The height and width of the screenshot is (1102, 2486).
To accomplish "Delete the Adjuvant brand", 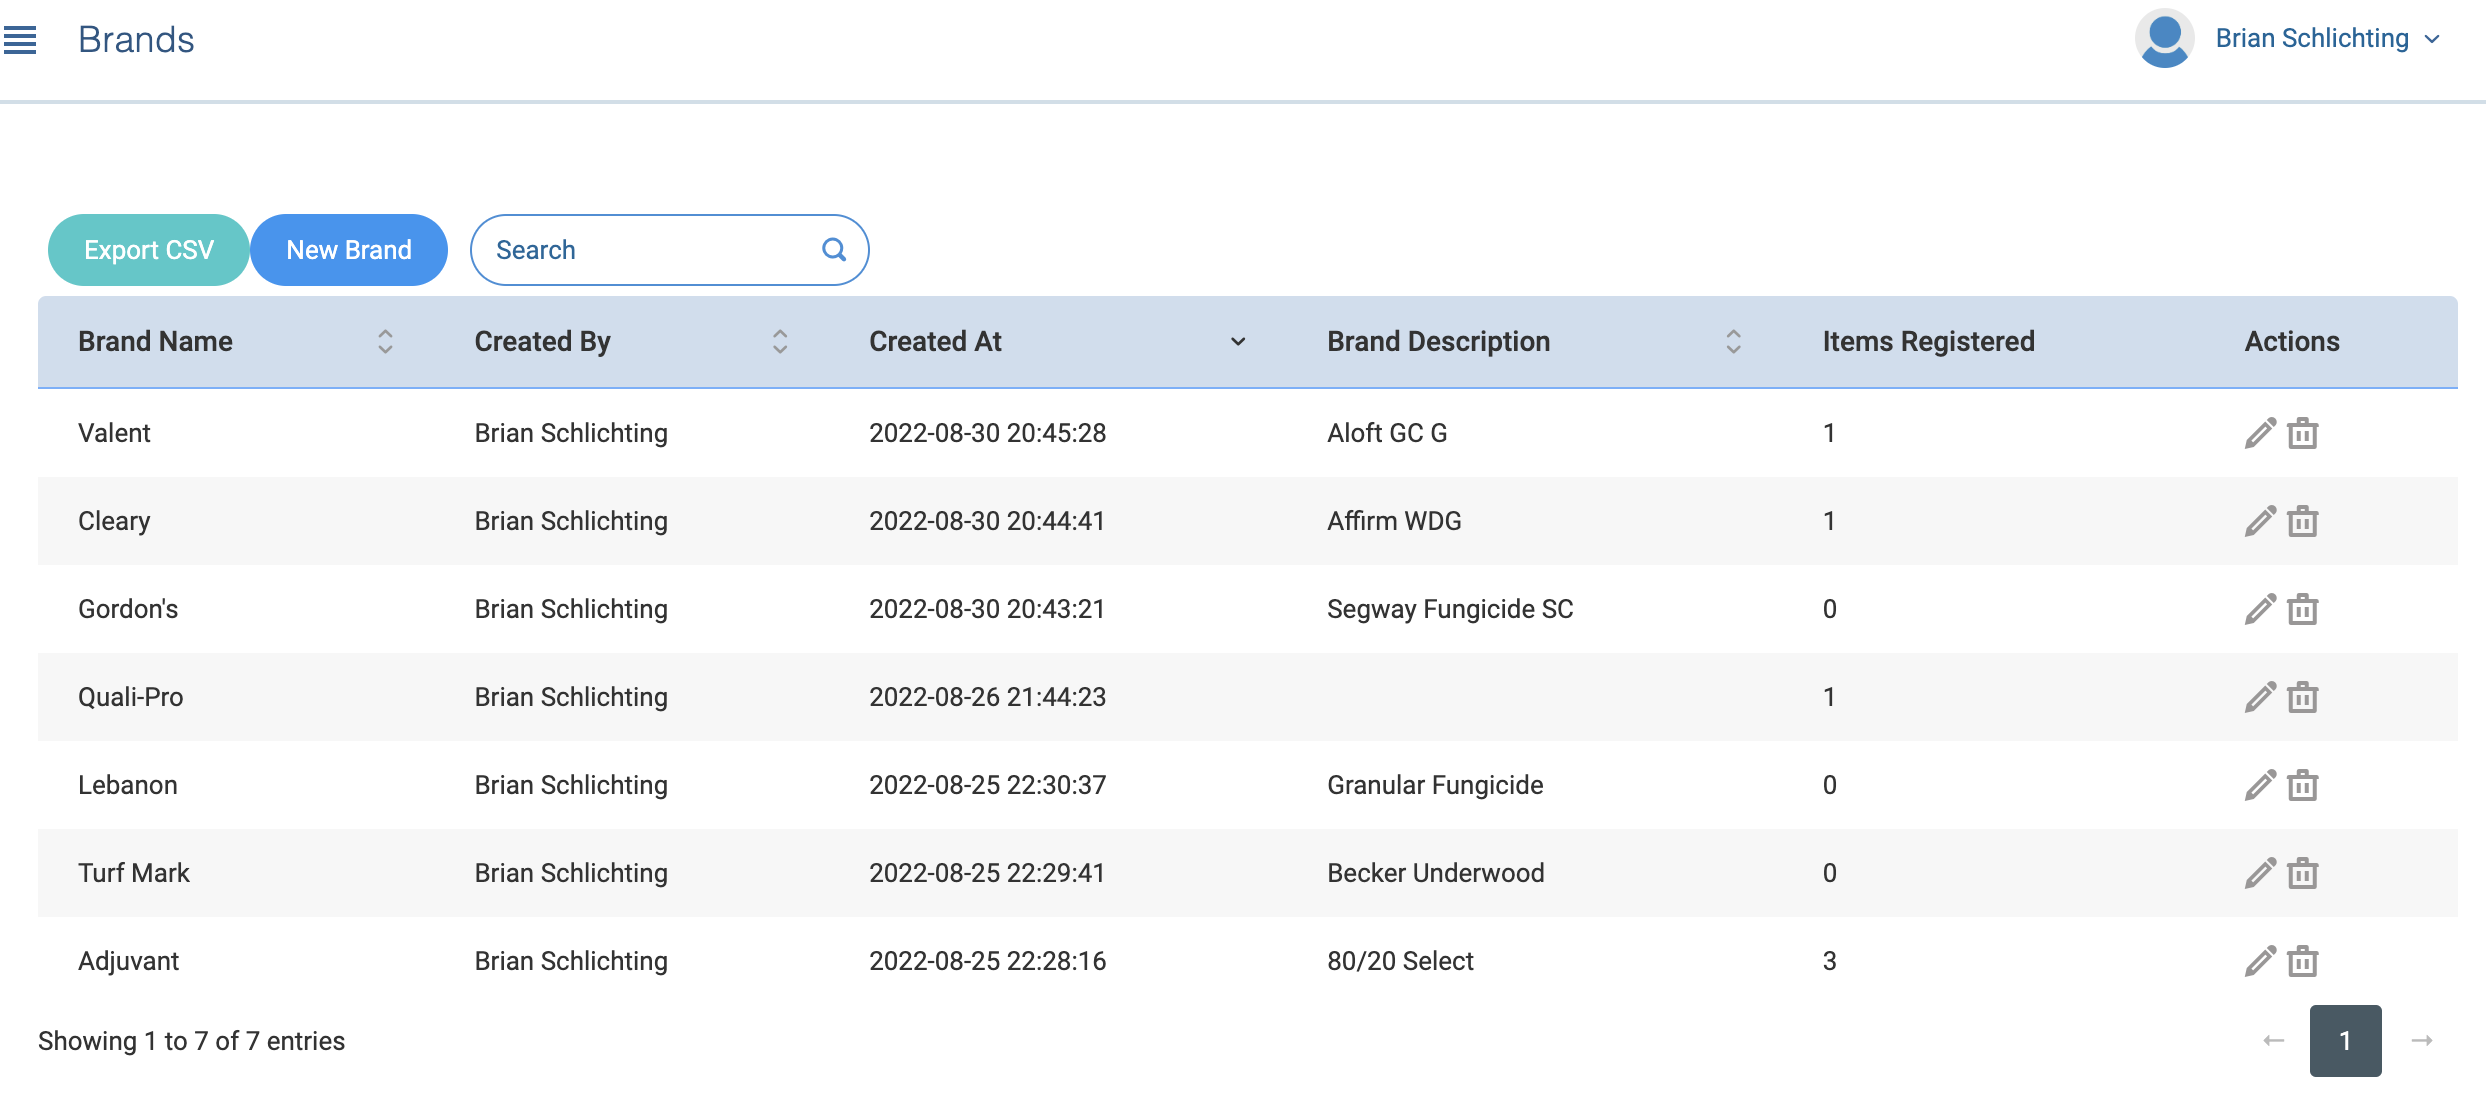I will pyautogui.click(x=2302, y=961).
